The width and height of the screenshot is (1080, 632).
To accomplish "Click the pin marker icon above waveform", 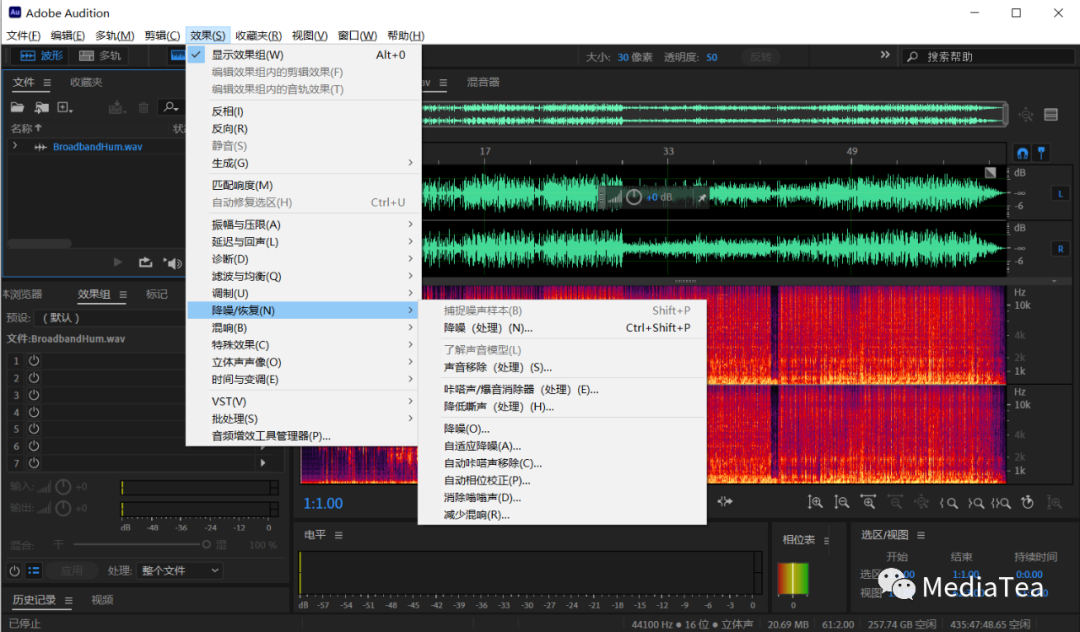I will coord(1041,153).
